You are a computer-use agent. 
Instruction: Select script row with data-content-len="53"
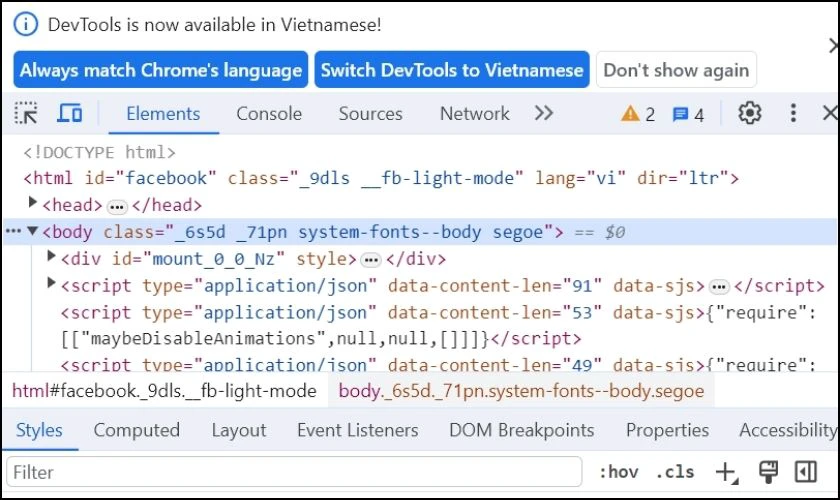[438, 312]
